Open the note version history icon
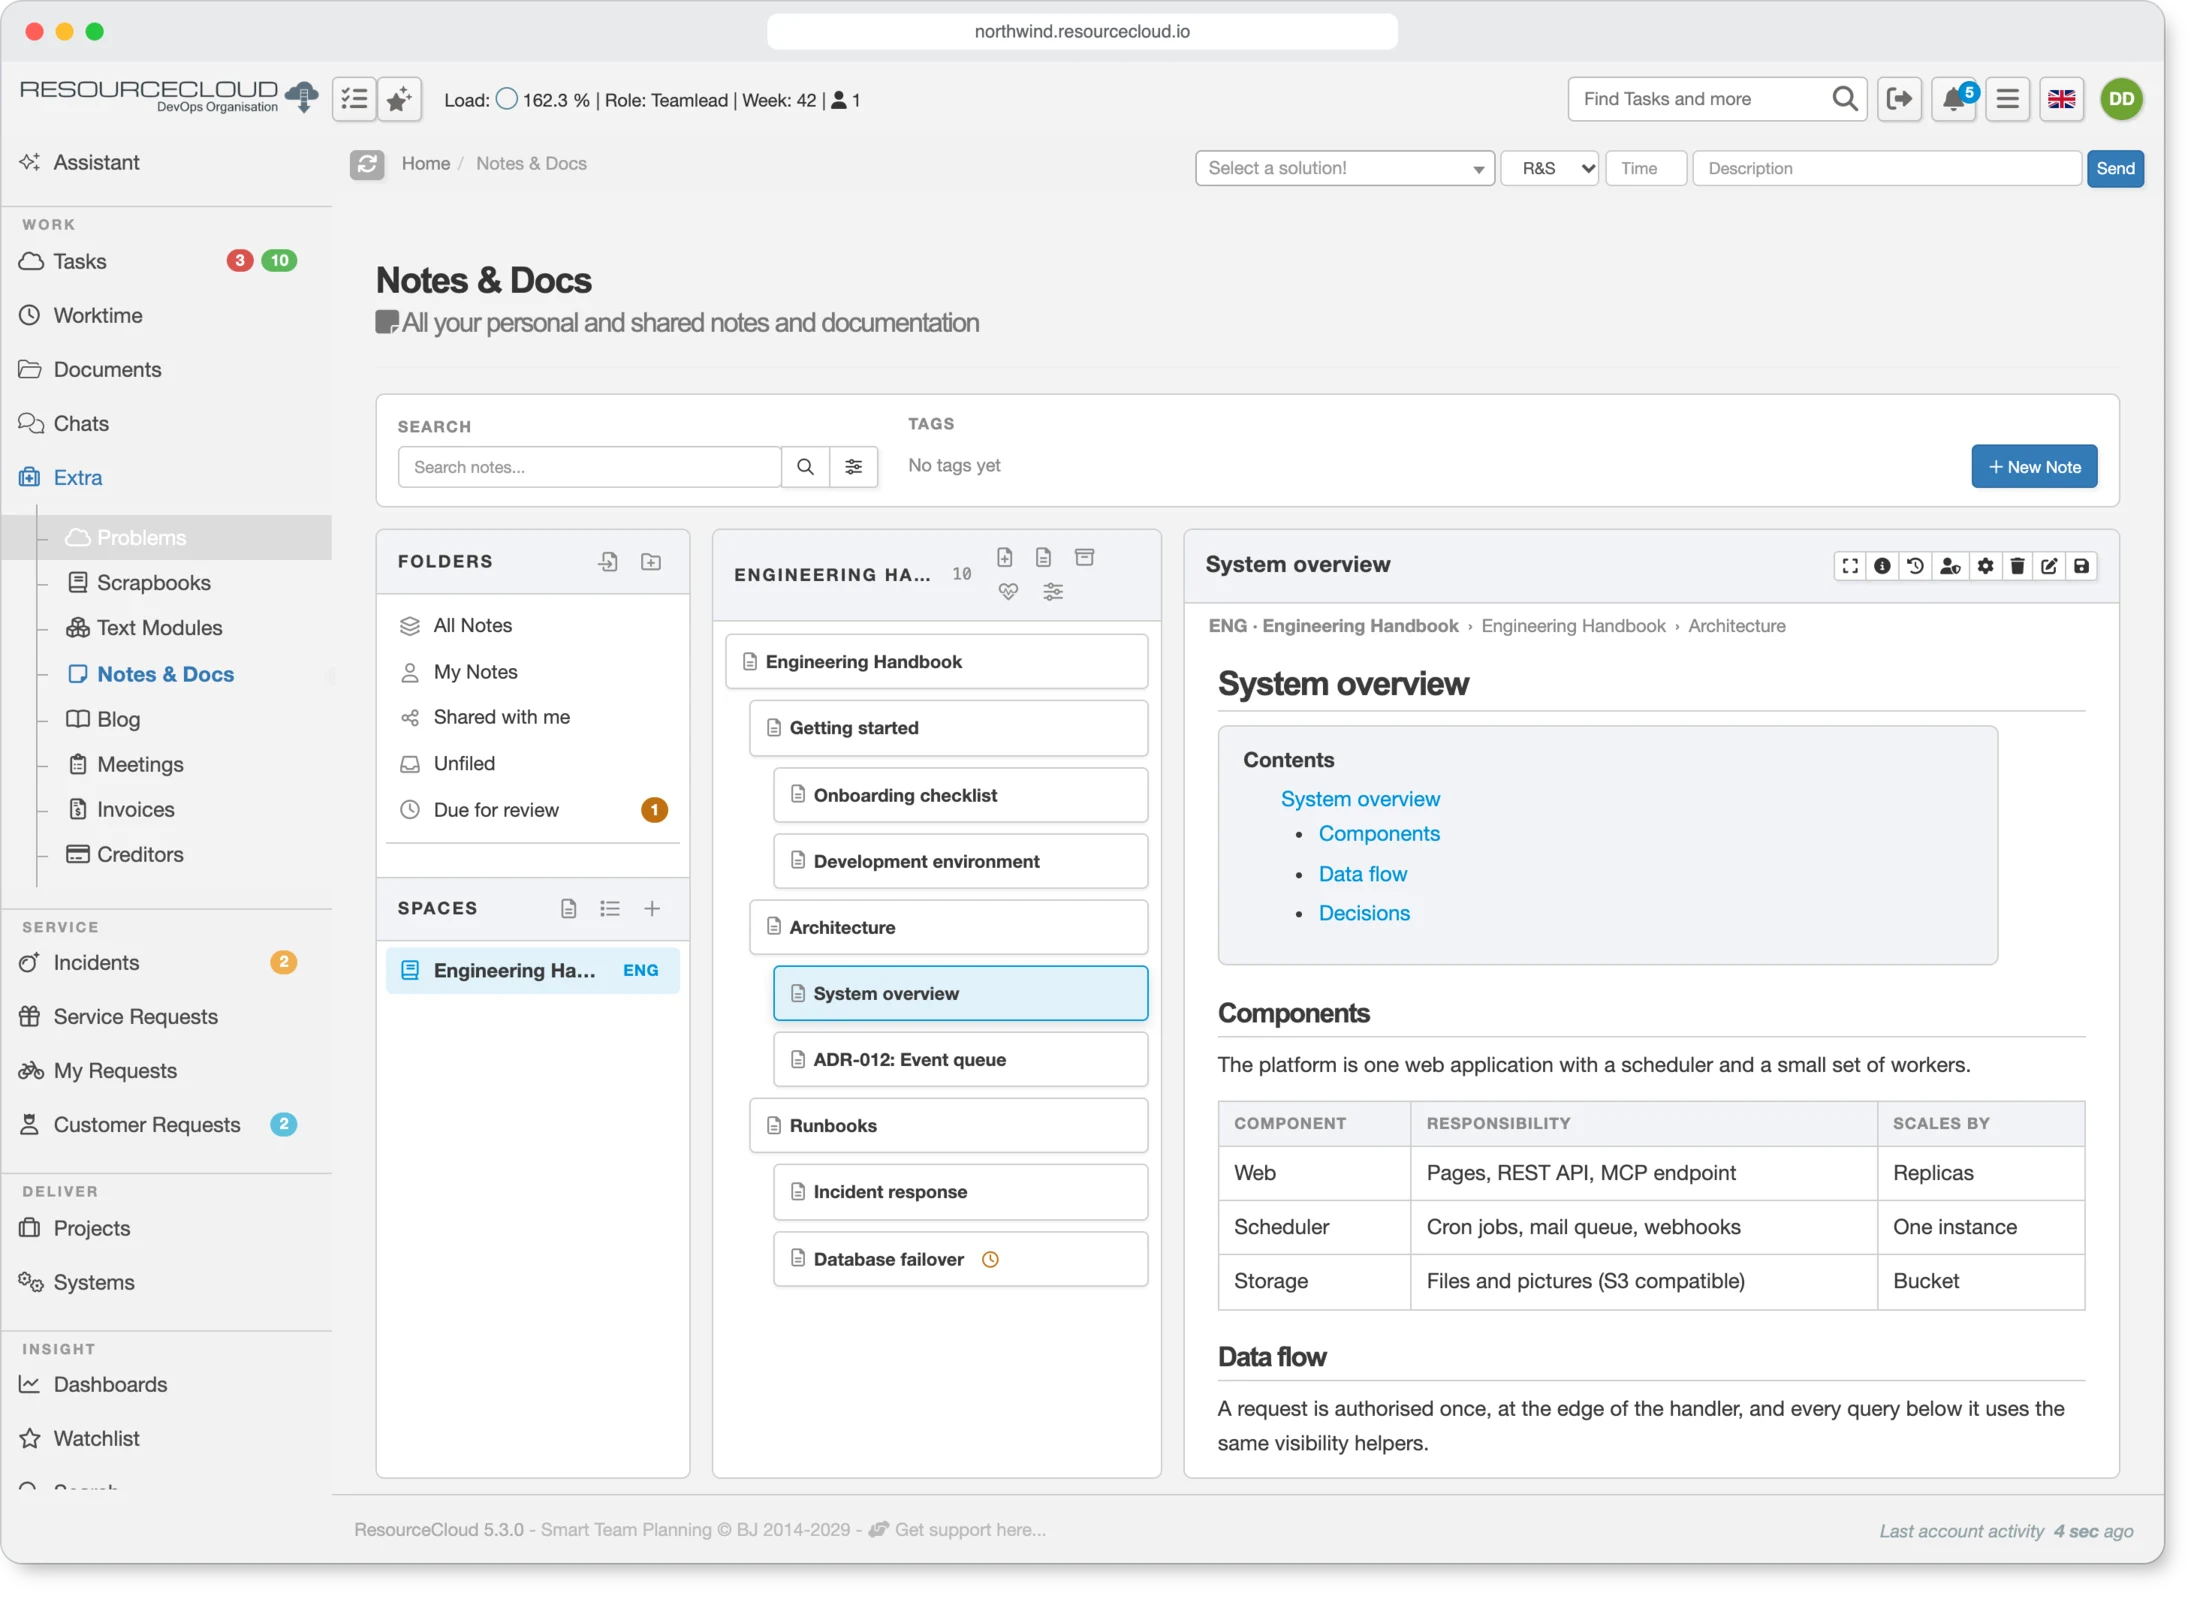Image resolution: width=2200 pixels, height=1608 pixels. (1915, 566)
